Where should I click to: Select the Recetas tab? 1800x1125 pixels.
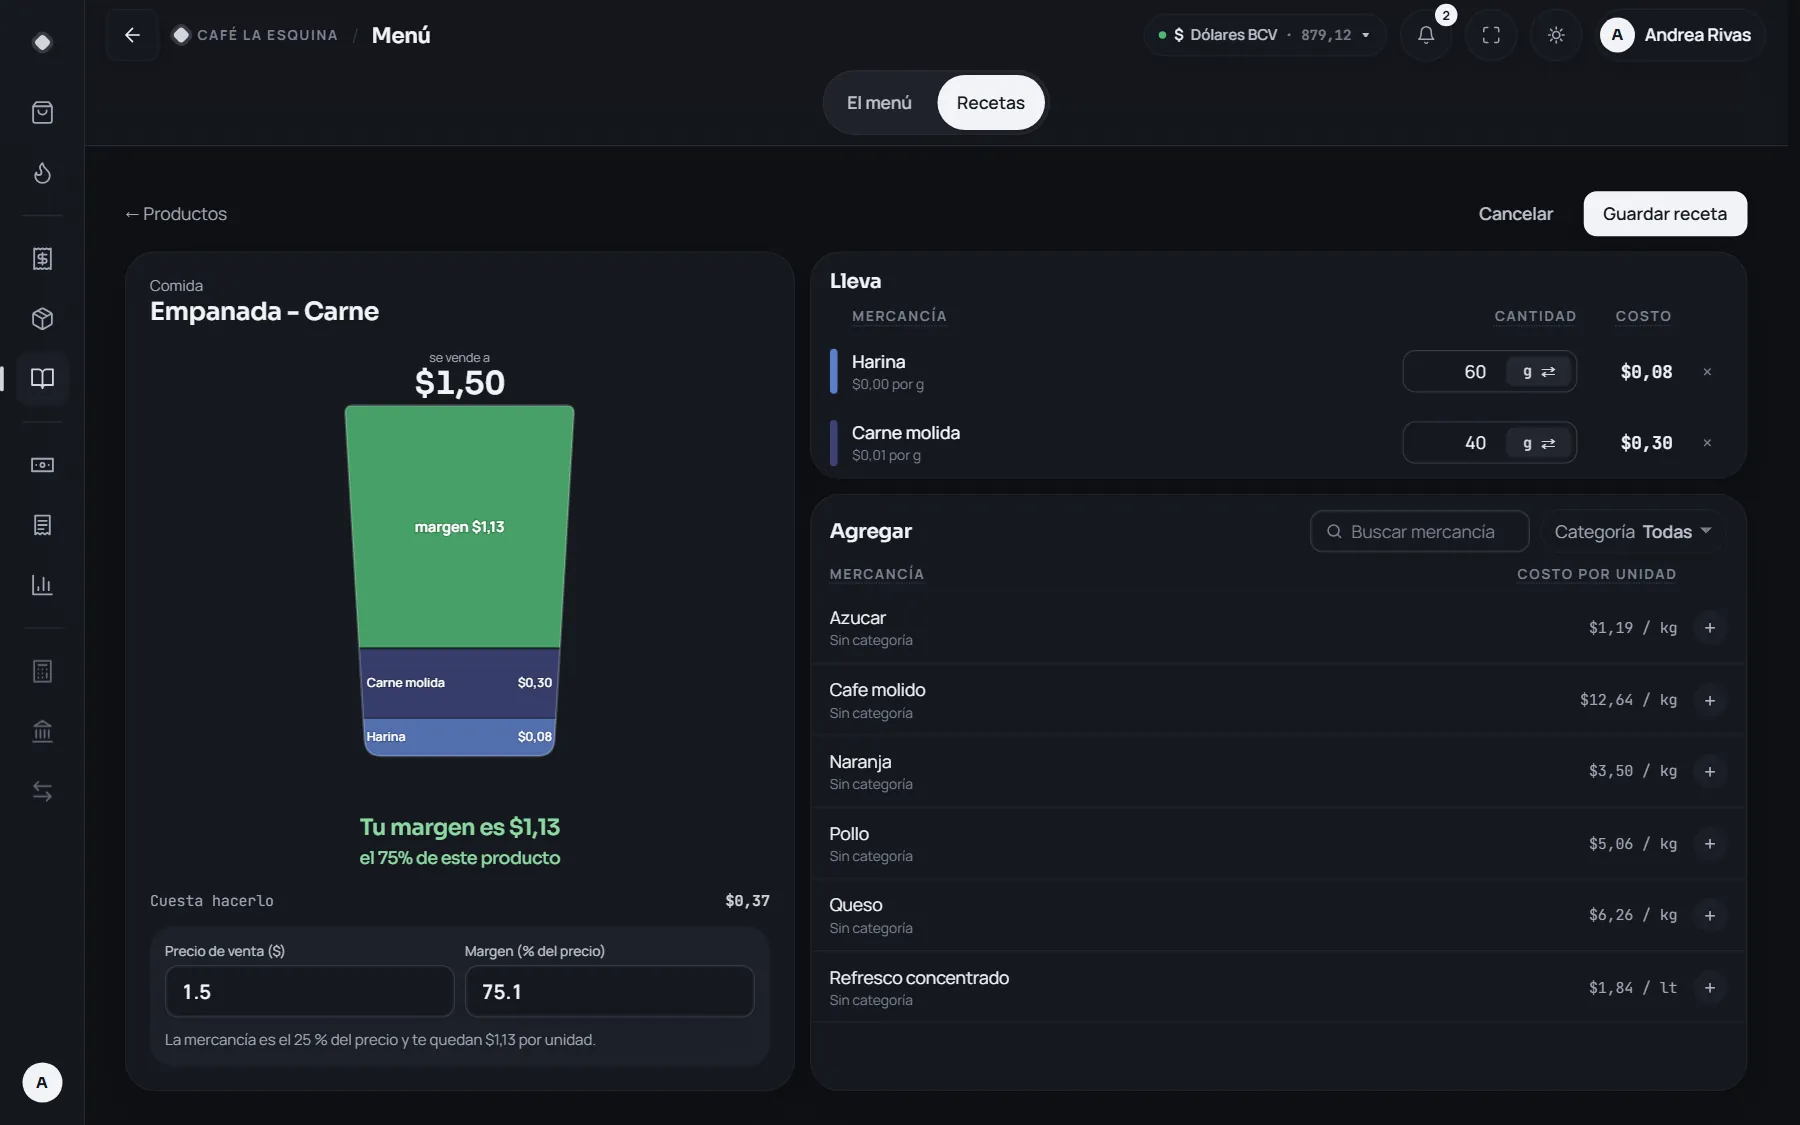[990, 103]
